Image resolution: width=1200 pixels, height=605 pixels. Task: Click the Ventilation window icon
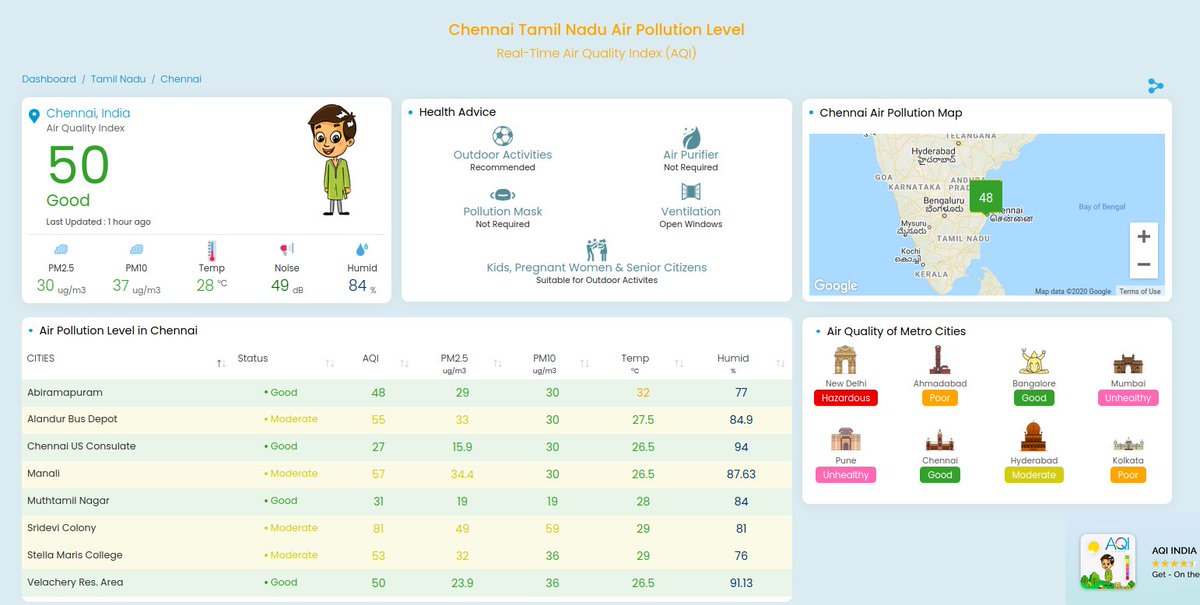[691, 192]
